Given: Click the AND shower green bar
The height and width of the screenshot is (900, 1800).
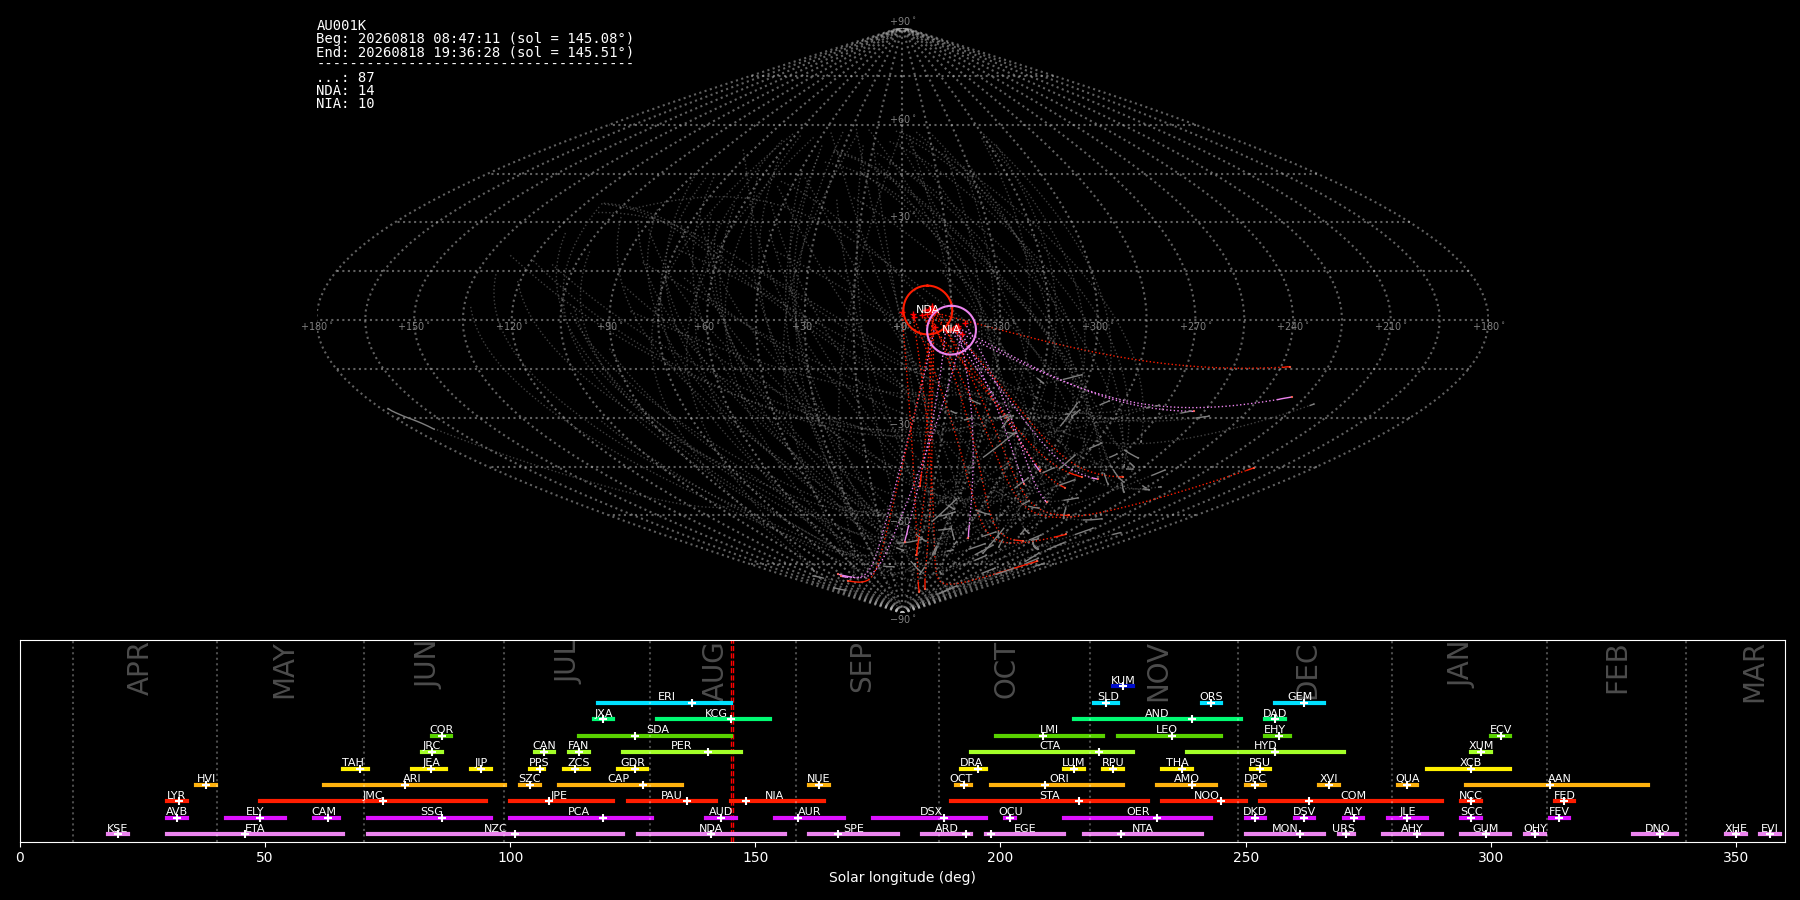Looking at the screenshot, I should [1157, 719].
